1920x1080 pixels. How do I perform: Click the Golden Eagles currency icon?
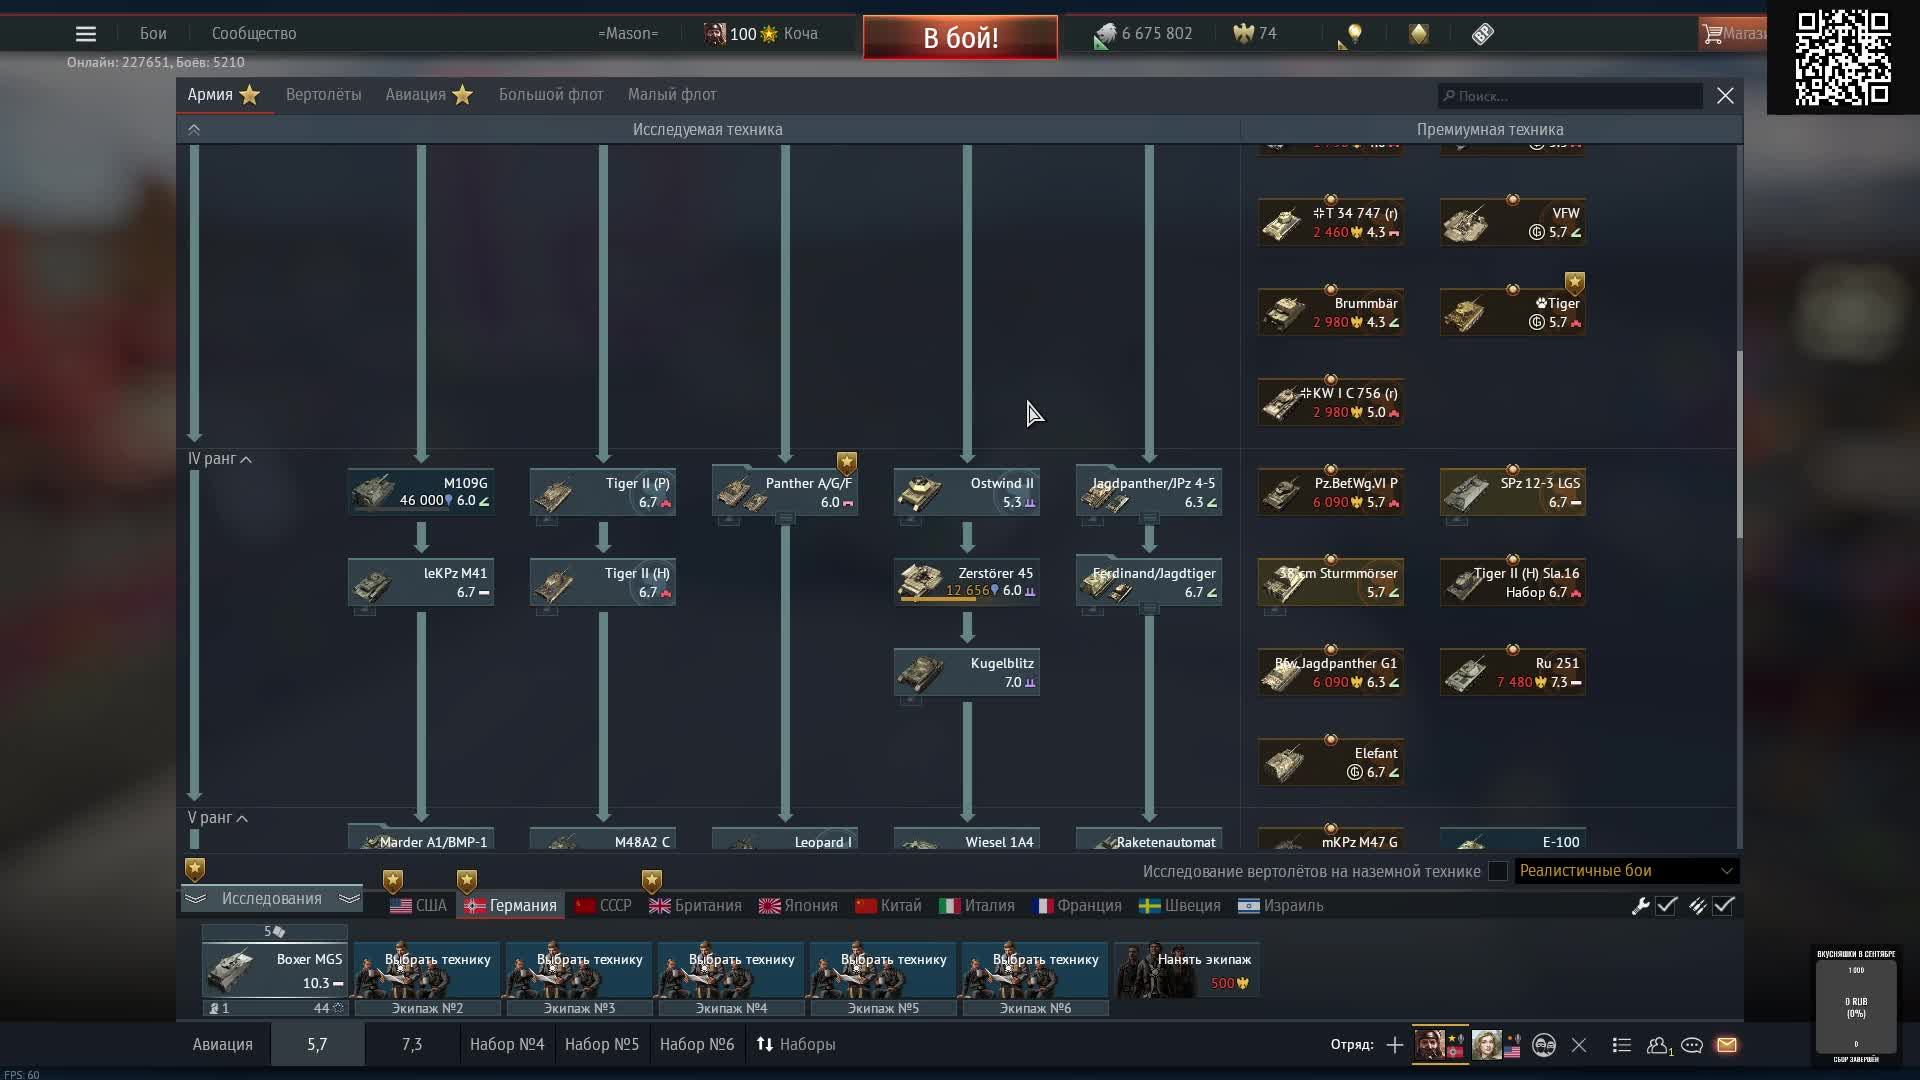tap(1243, 34)
